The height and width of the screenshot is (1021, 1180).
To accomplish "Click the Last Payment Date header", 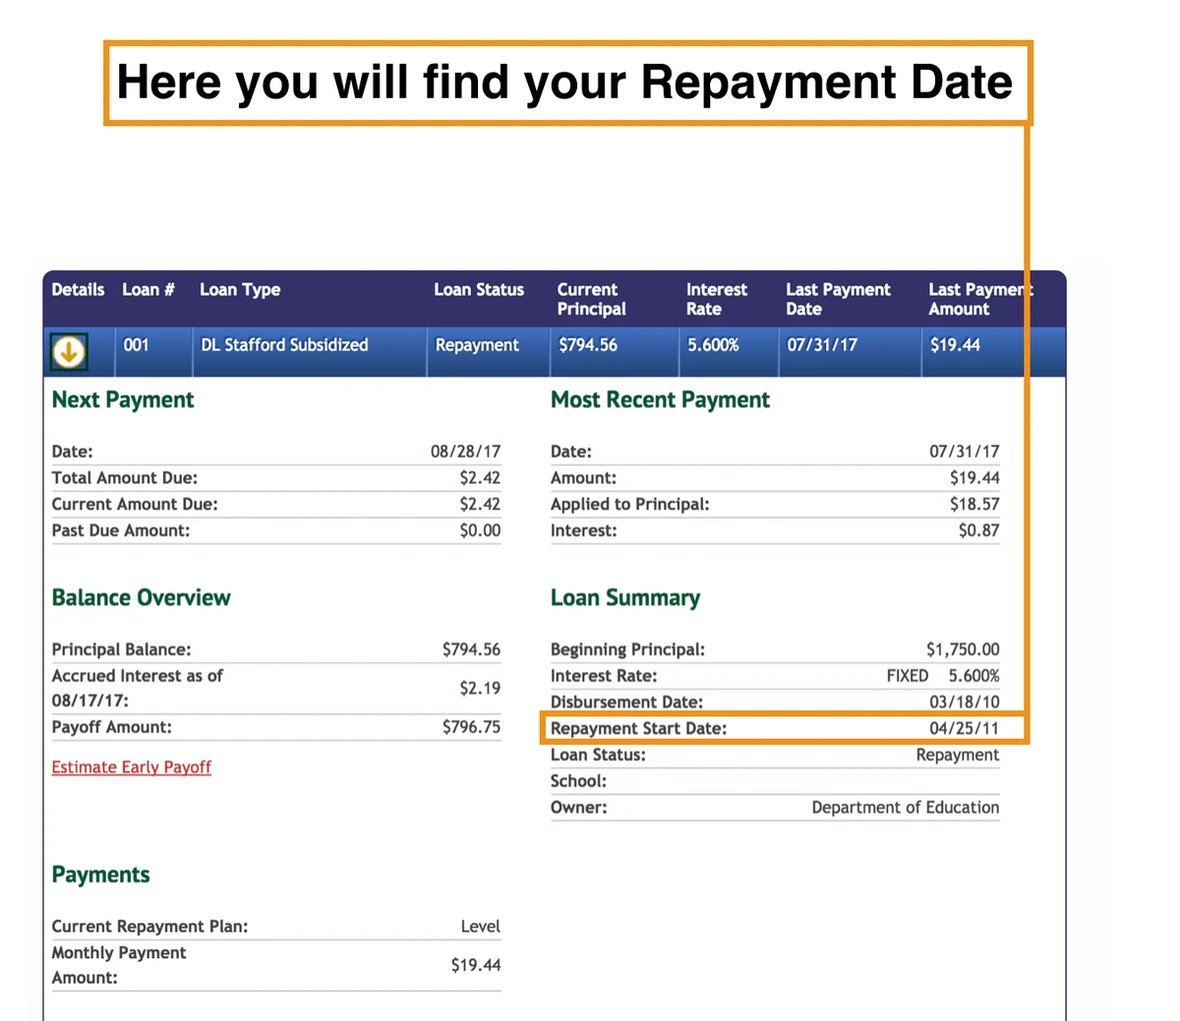I will click(838, 299).
